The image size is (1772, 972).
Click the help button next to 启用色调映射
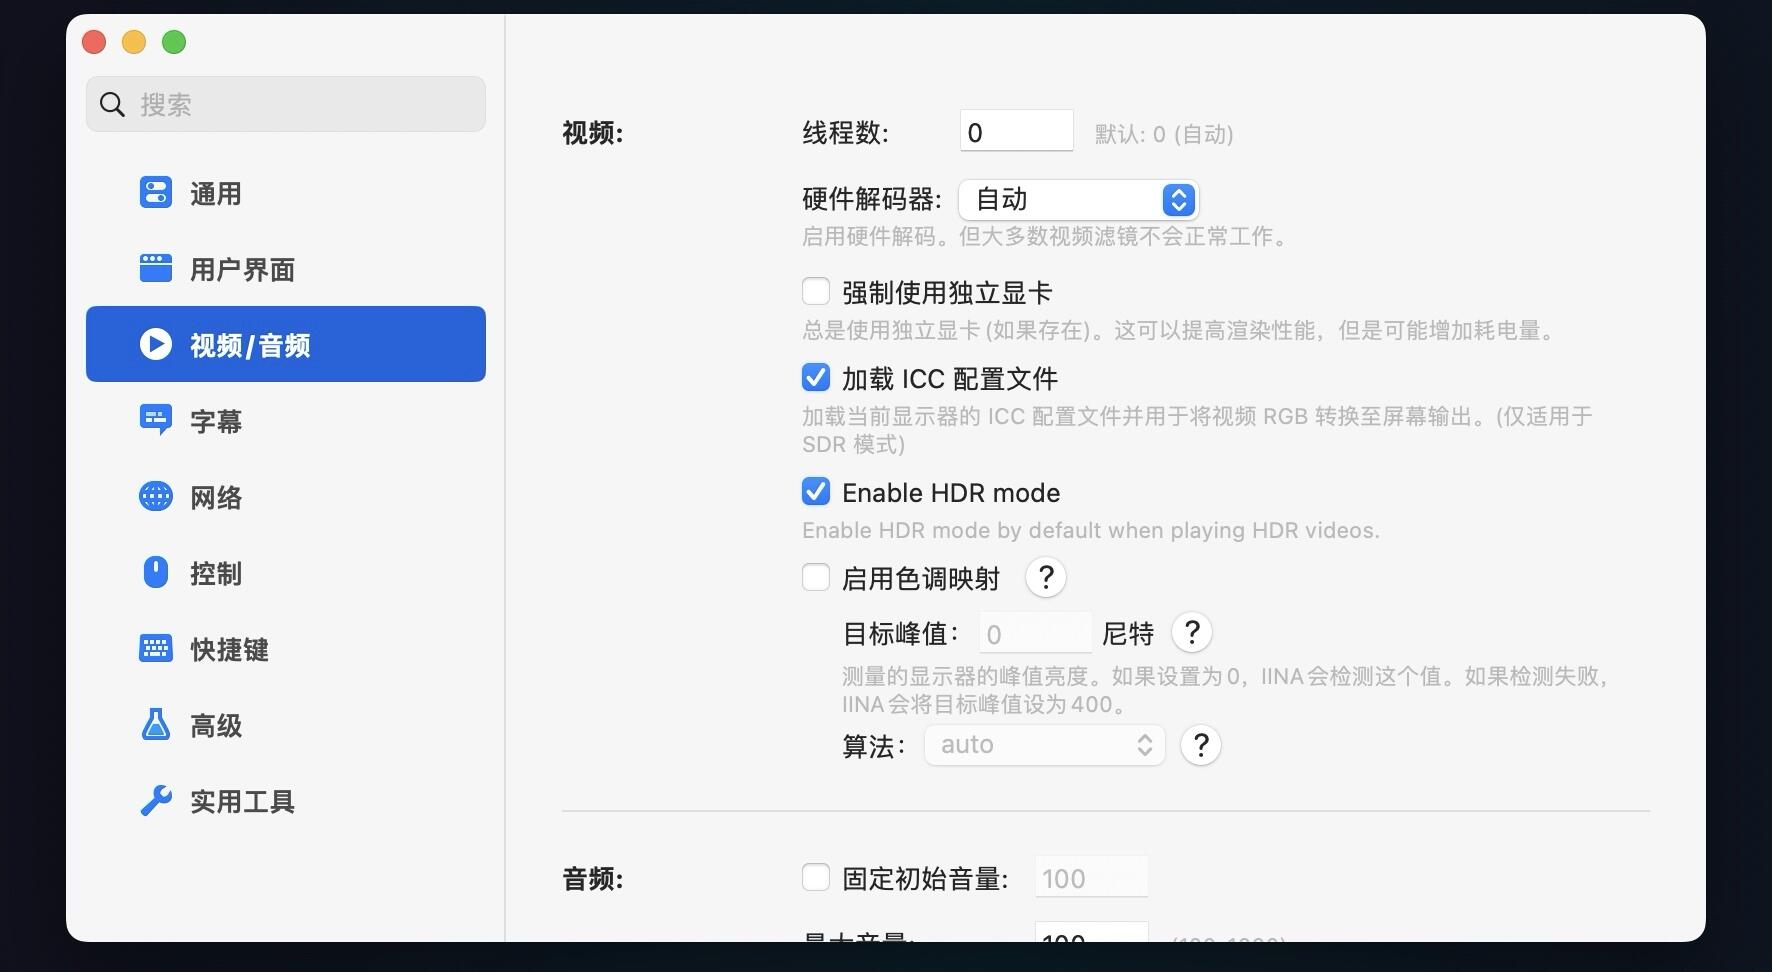tap(1046, 577)
